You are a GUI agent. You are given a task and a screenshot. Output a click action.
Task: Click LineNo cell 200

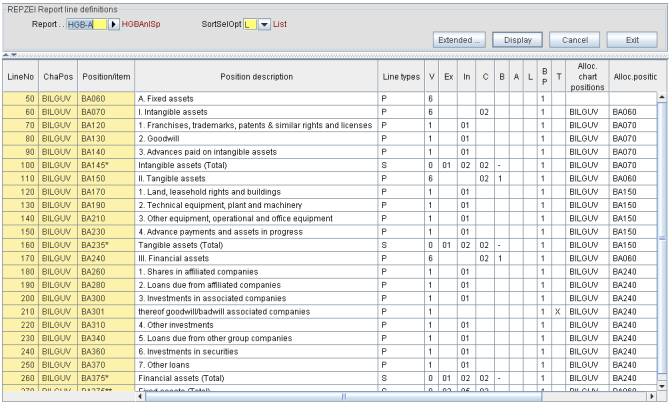click(20, 298)
